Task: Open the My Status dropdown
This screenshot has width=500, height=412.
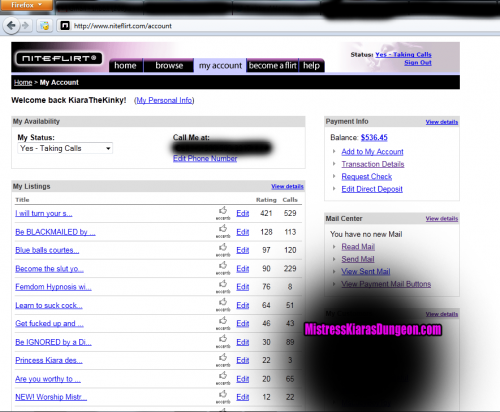Action: click(x=65, y=148)
